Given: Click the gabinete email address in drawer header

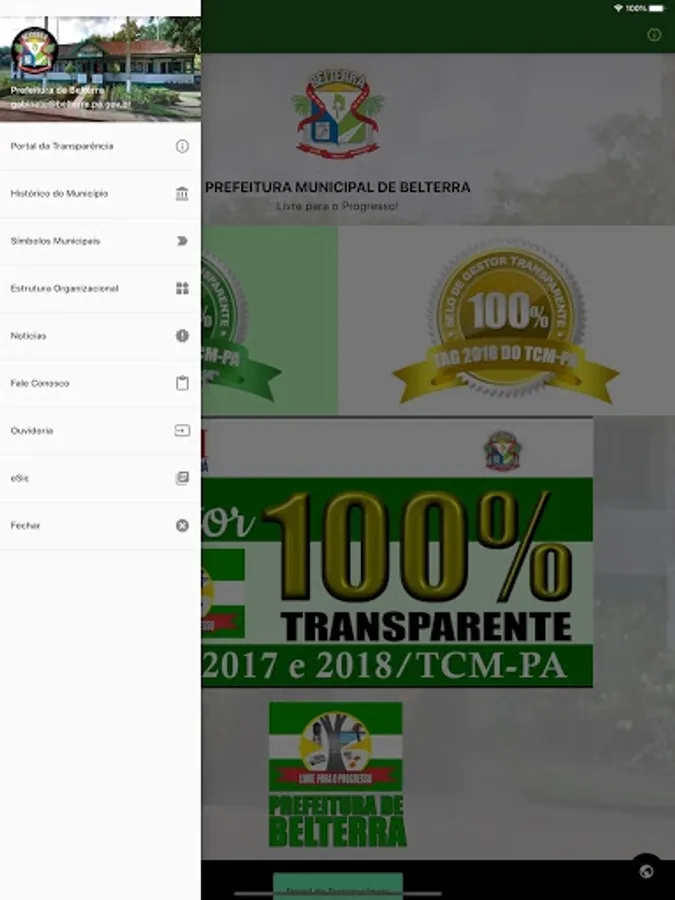Looking at the screenshot, I should (x=71, y=104).
